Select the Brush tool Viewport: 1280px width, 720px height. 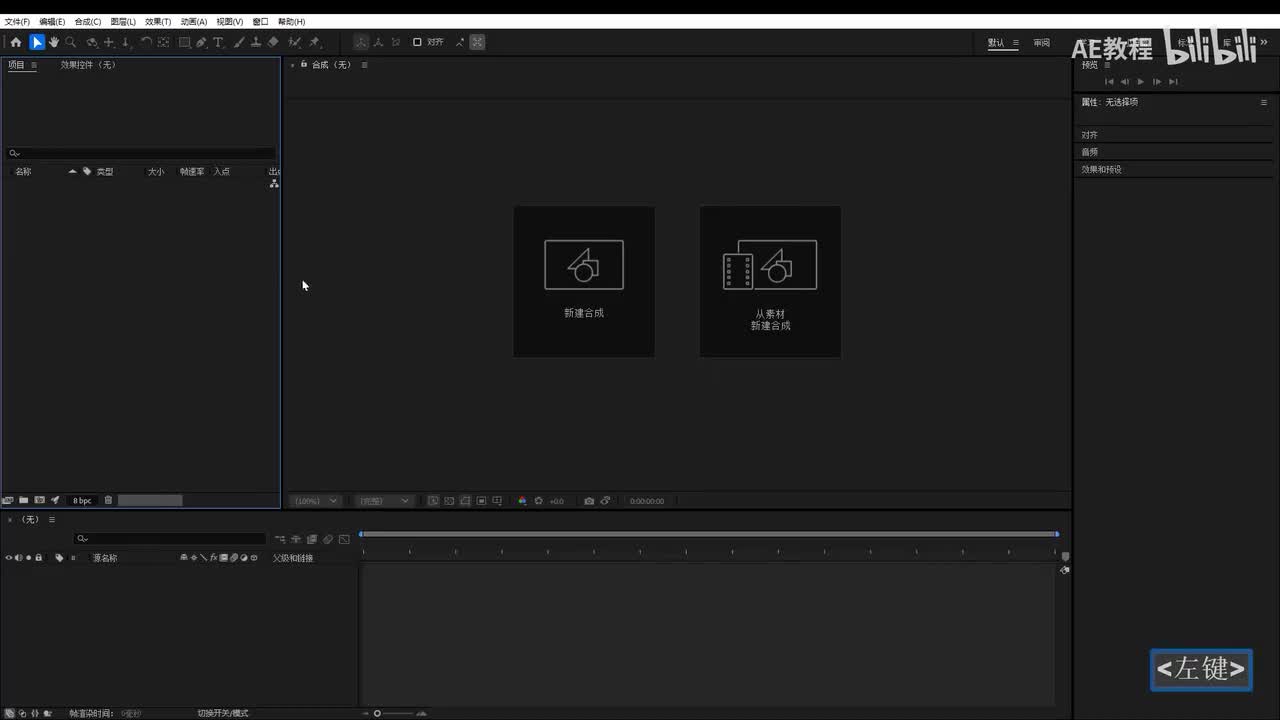point(240,42)
